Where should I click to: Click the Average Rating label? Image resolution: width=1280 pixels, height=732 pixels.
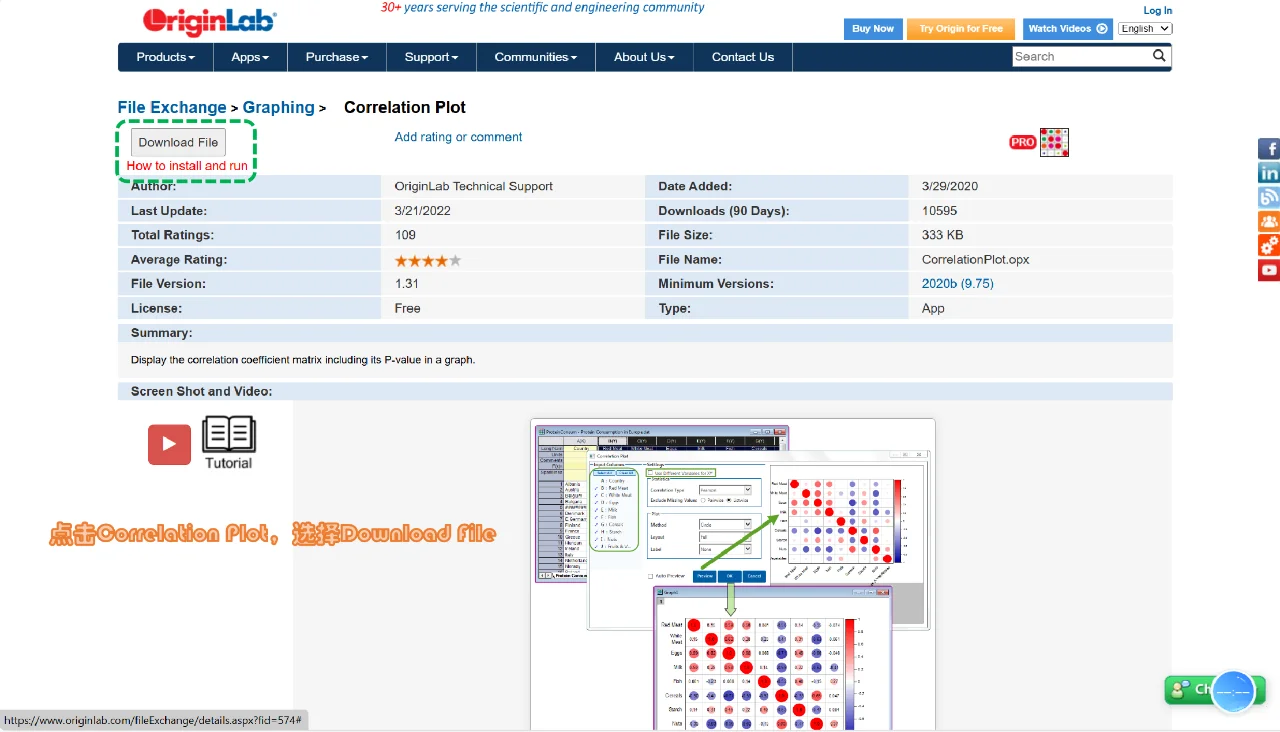(179, 260)
